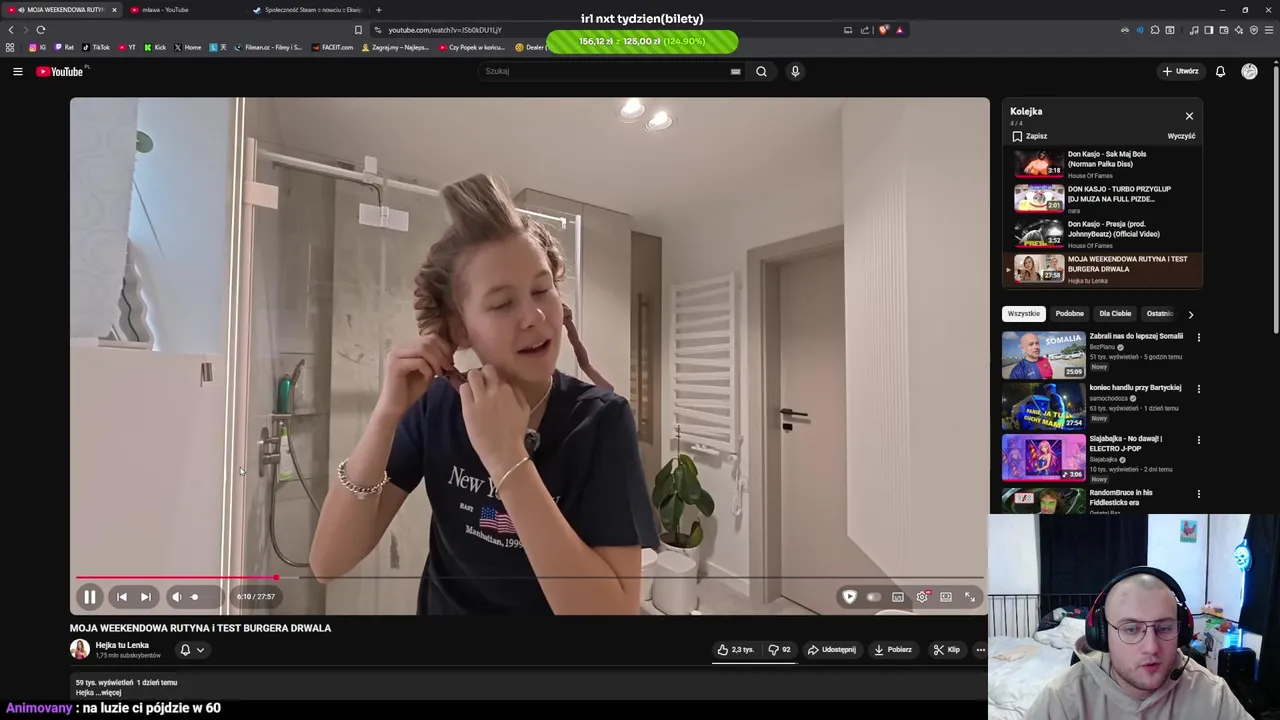This screenshot has width=1280, height=720.
Task: Open the browser extensions puzzle icon
Action: tap(1155, 30)
